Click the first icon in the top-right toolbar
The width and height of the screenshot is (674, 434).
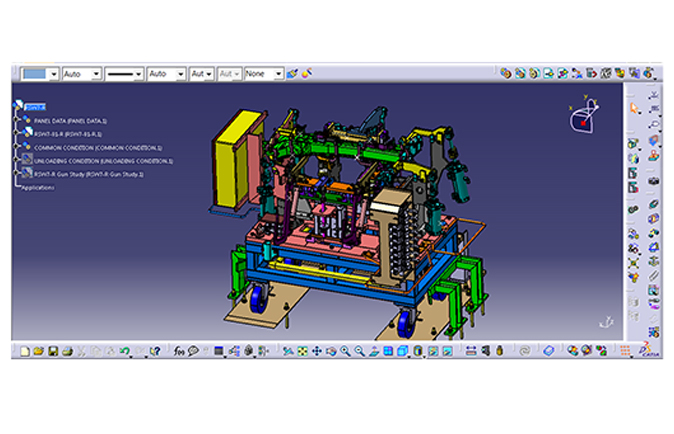(506, 73)
